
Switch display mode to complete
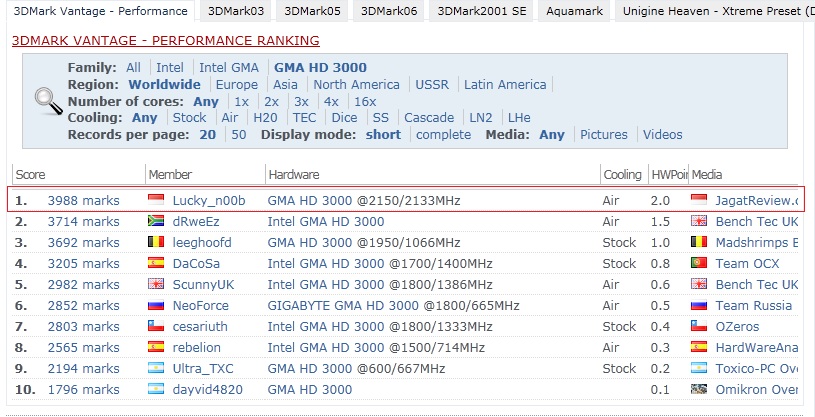click(x=443, y=135)
